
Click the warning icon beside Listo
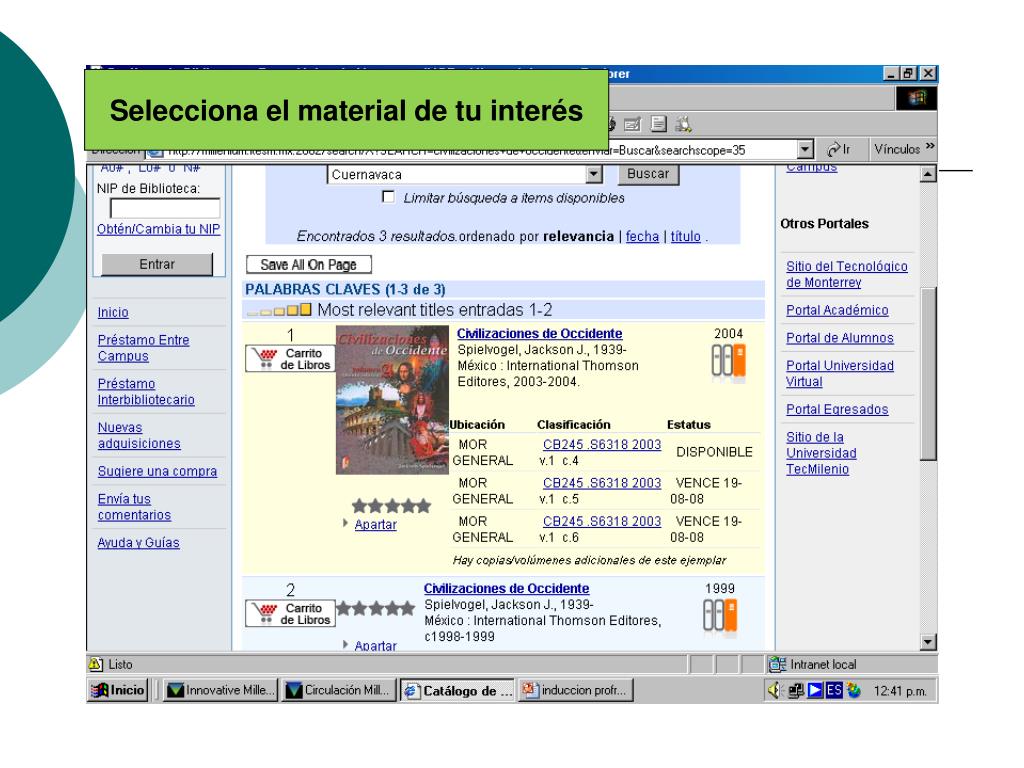point(96,664)
